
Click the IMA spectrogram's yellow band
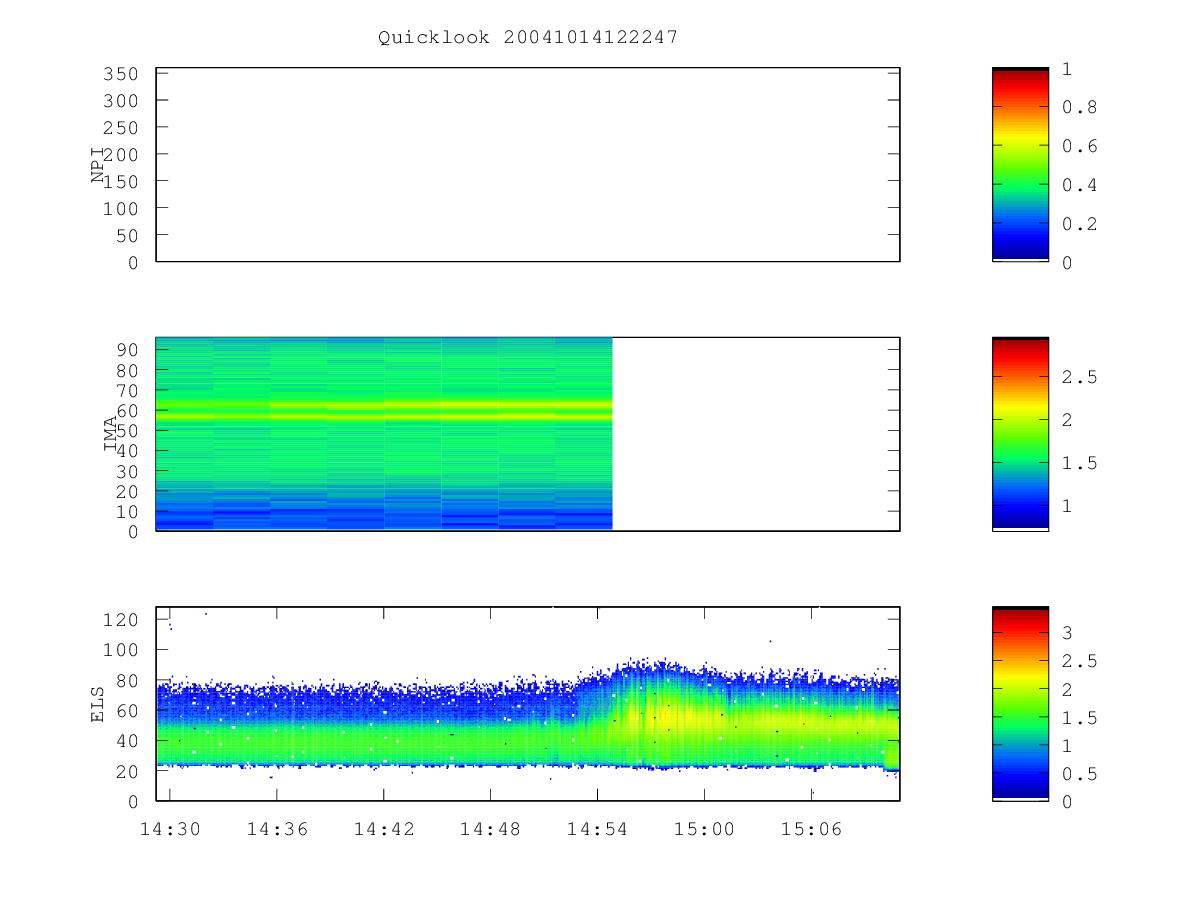click(384, 410)
